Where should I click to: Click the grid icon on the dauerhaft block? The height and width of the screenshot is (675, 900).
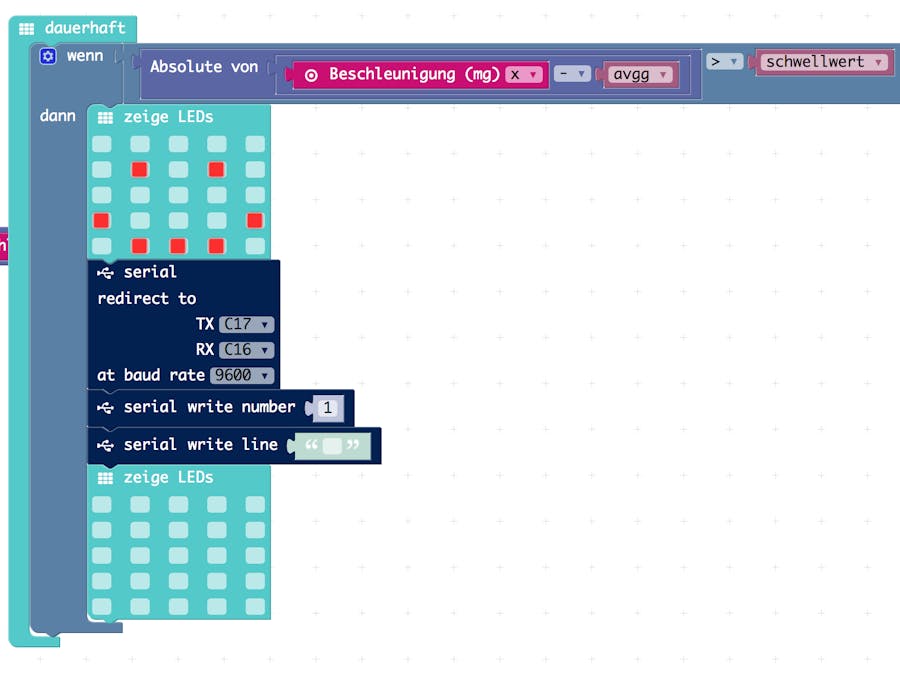(26, 29)
